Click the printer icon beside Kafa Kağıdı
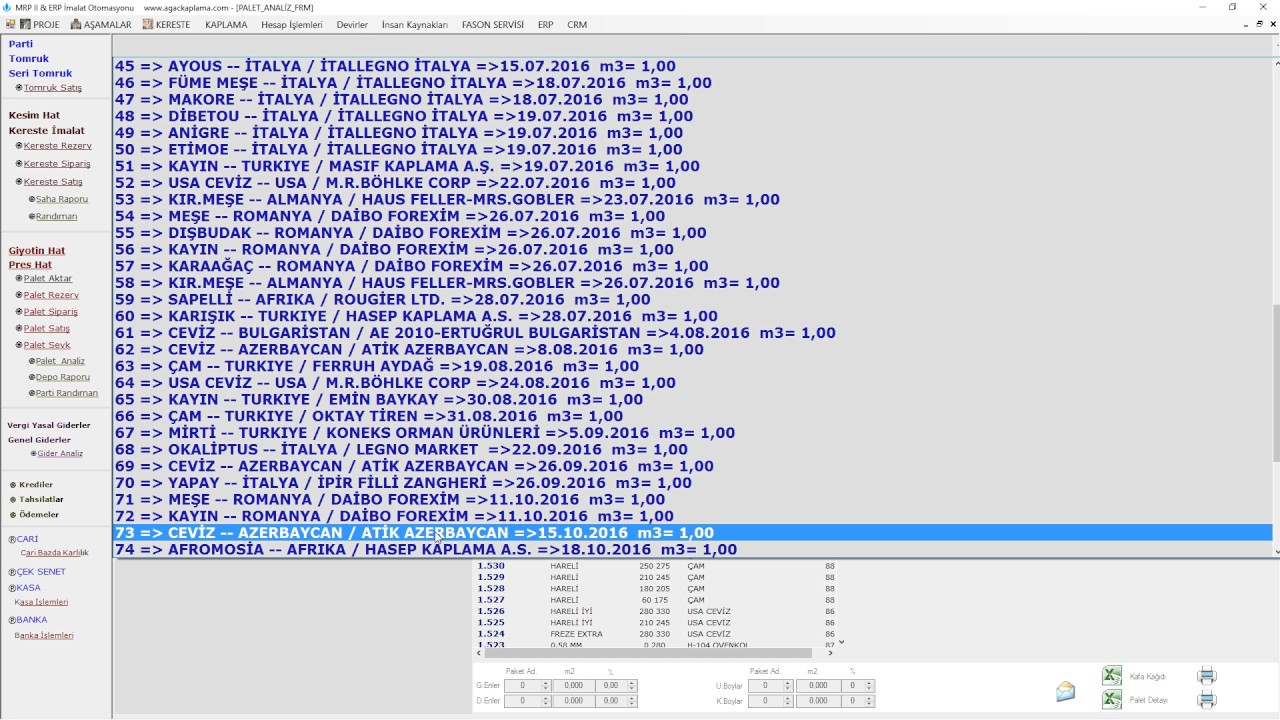 click(1207, 676)
